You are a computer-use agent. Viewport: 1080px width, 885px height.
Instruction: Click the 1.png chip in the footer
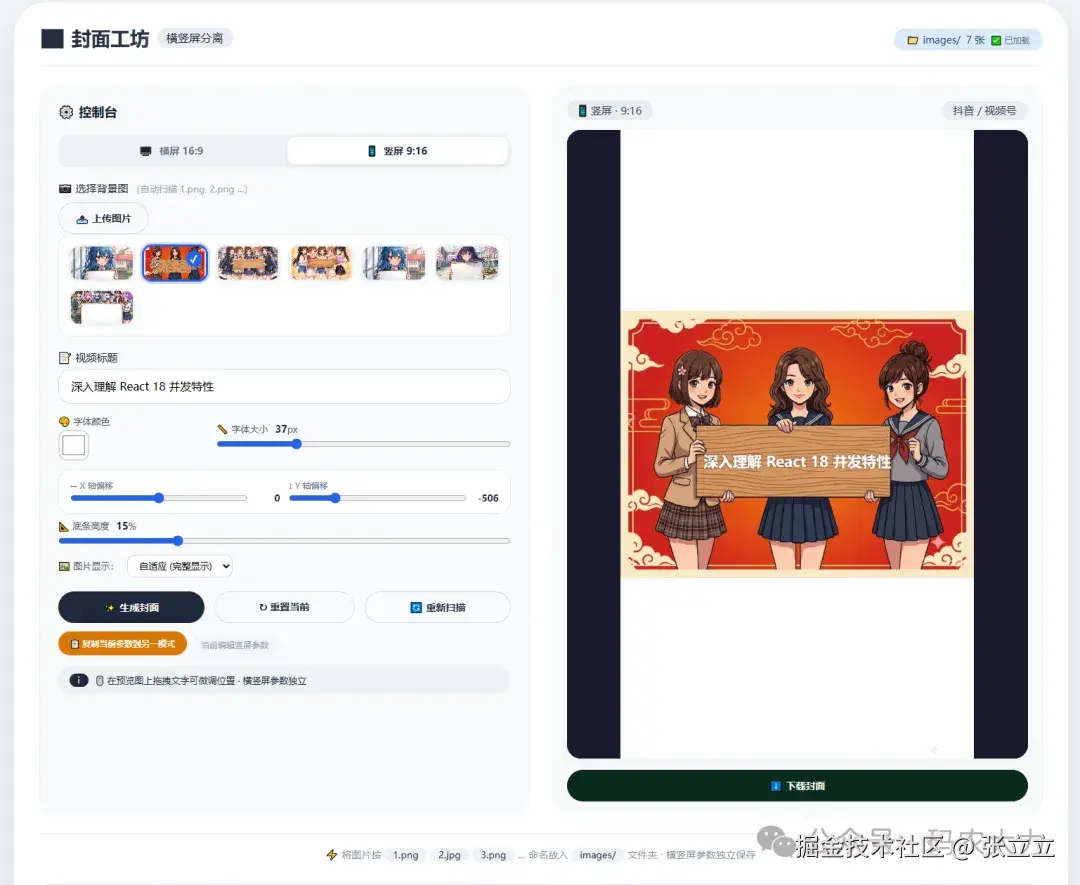coord(406,855)
